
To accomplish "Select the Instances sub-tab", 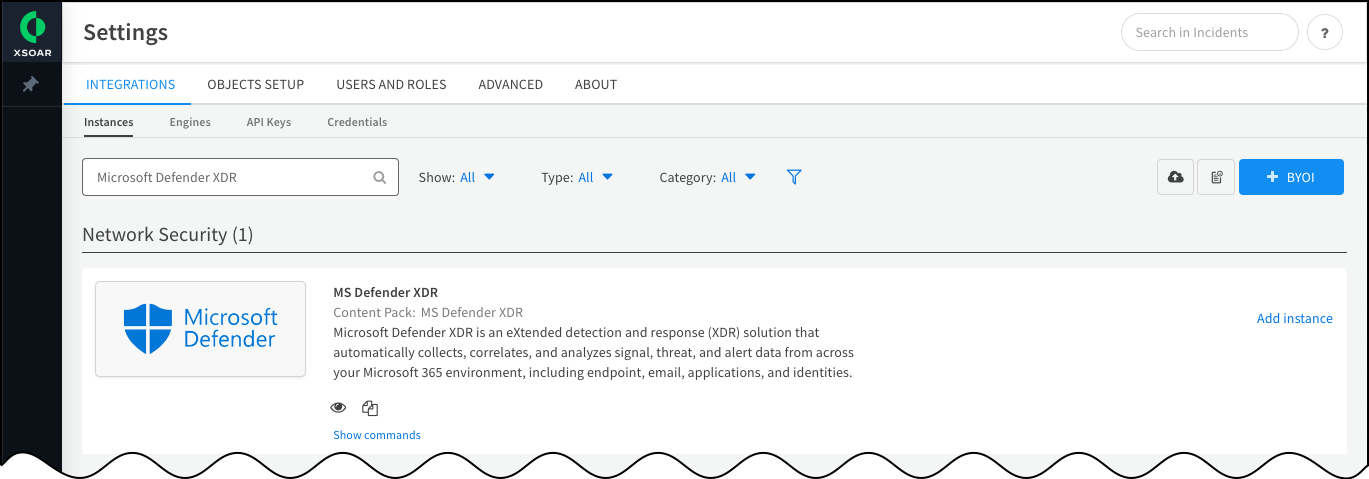I will point(109,122).
